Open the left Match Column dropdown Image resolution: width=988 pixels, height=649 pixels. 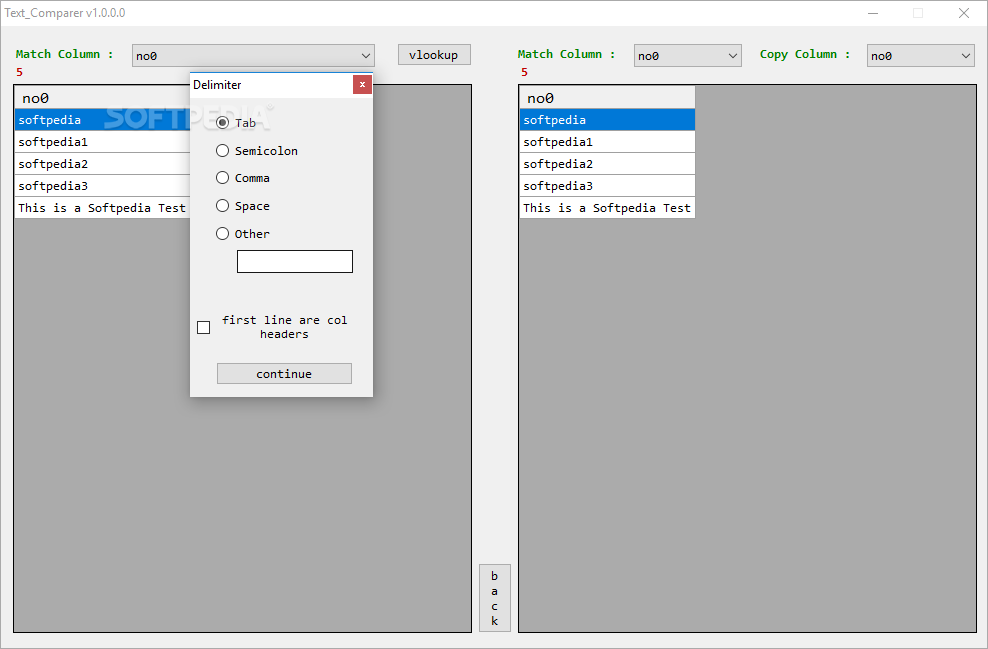(253, 55)
